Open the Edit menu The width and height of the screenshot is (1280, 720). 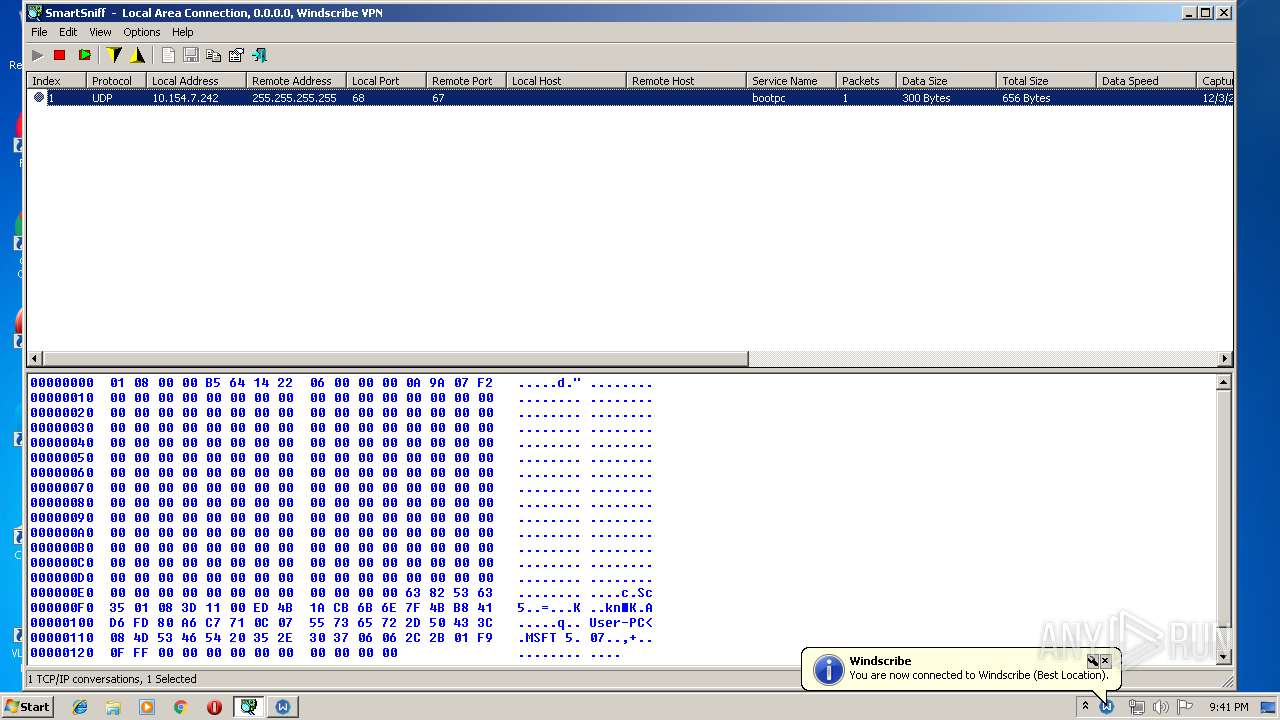pos(68,32)
